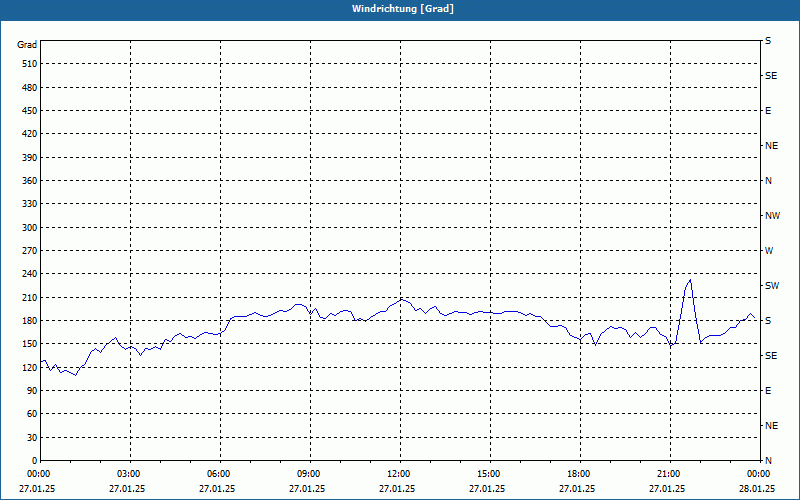Click the N compass label beside 360 gridline
800x500 pixels.
768,181
